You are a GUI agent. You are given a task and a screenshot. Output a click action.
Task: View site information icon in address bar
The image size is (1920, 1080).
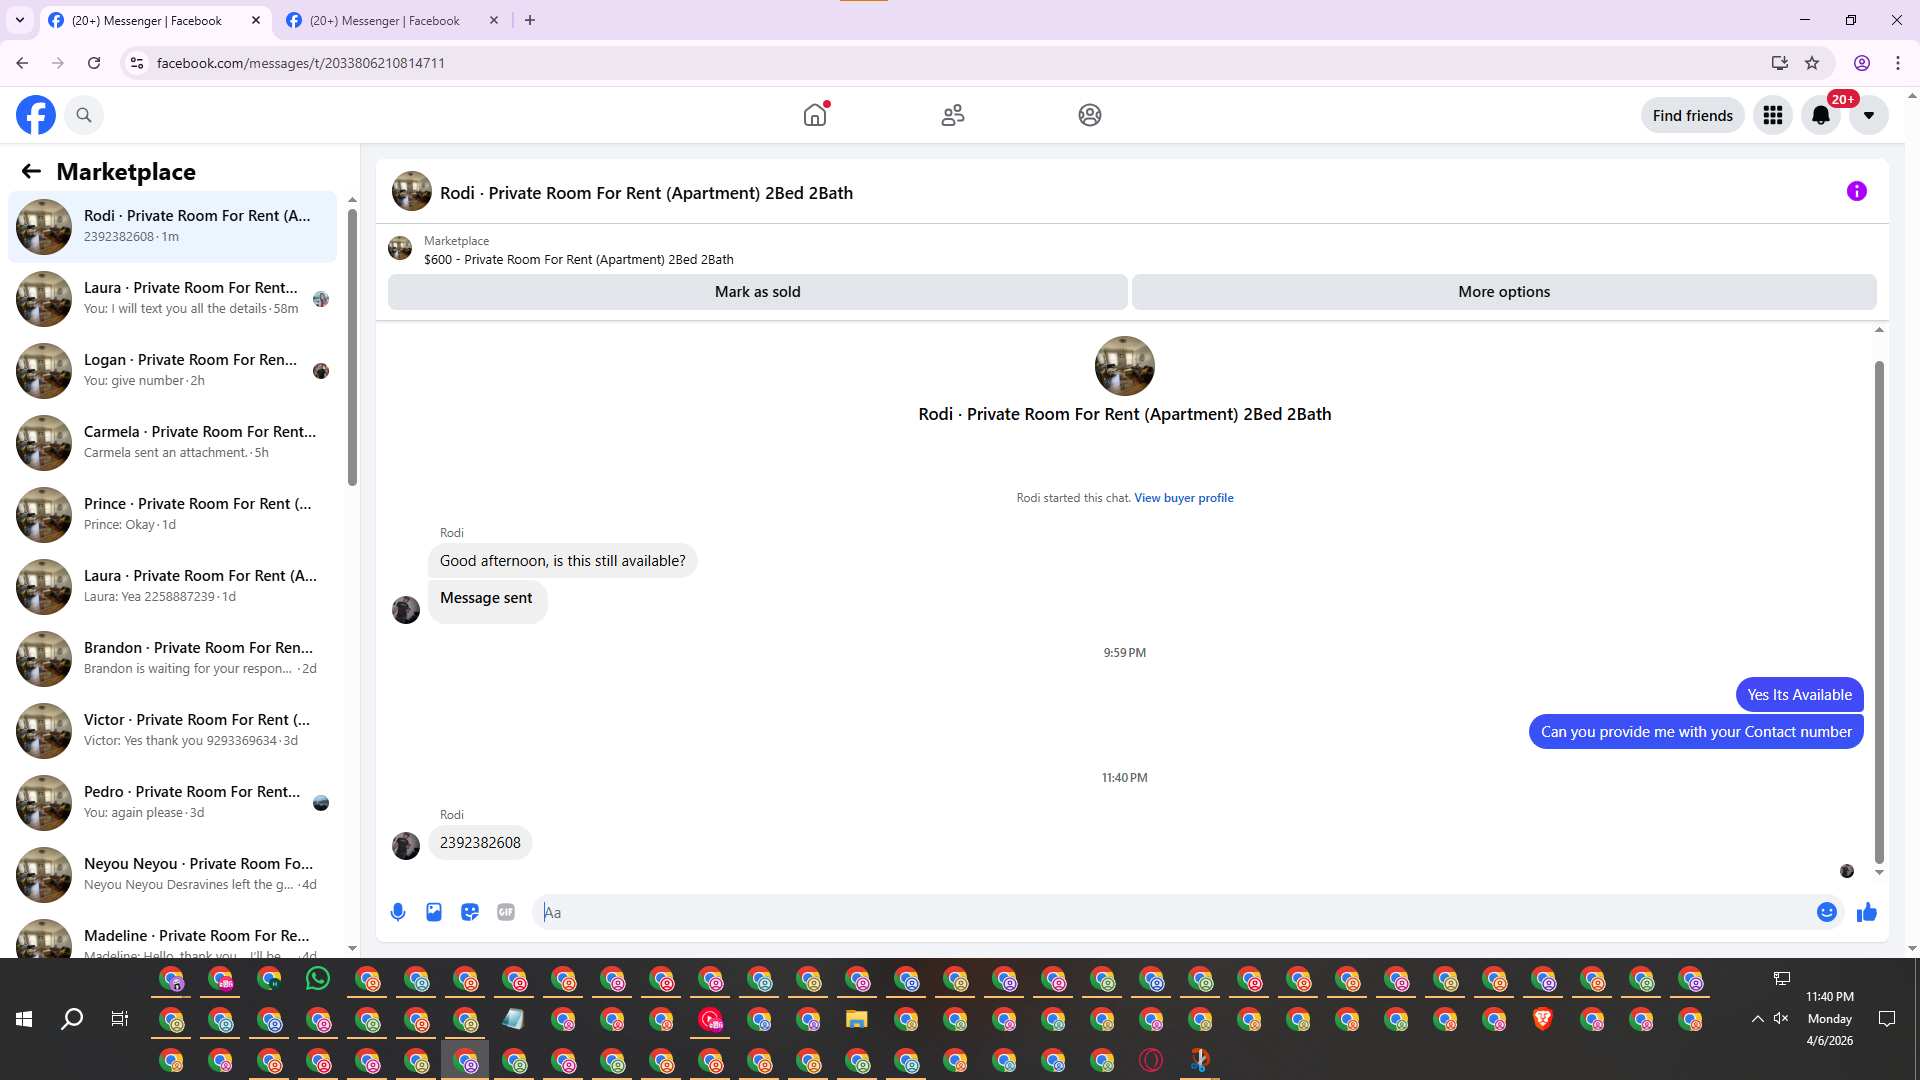137,63
